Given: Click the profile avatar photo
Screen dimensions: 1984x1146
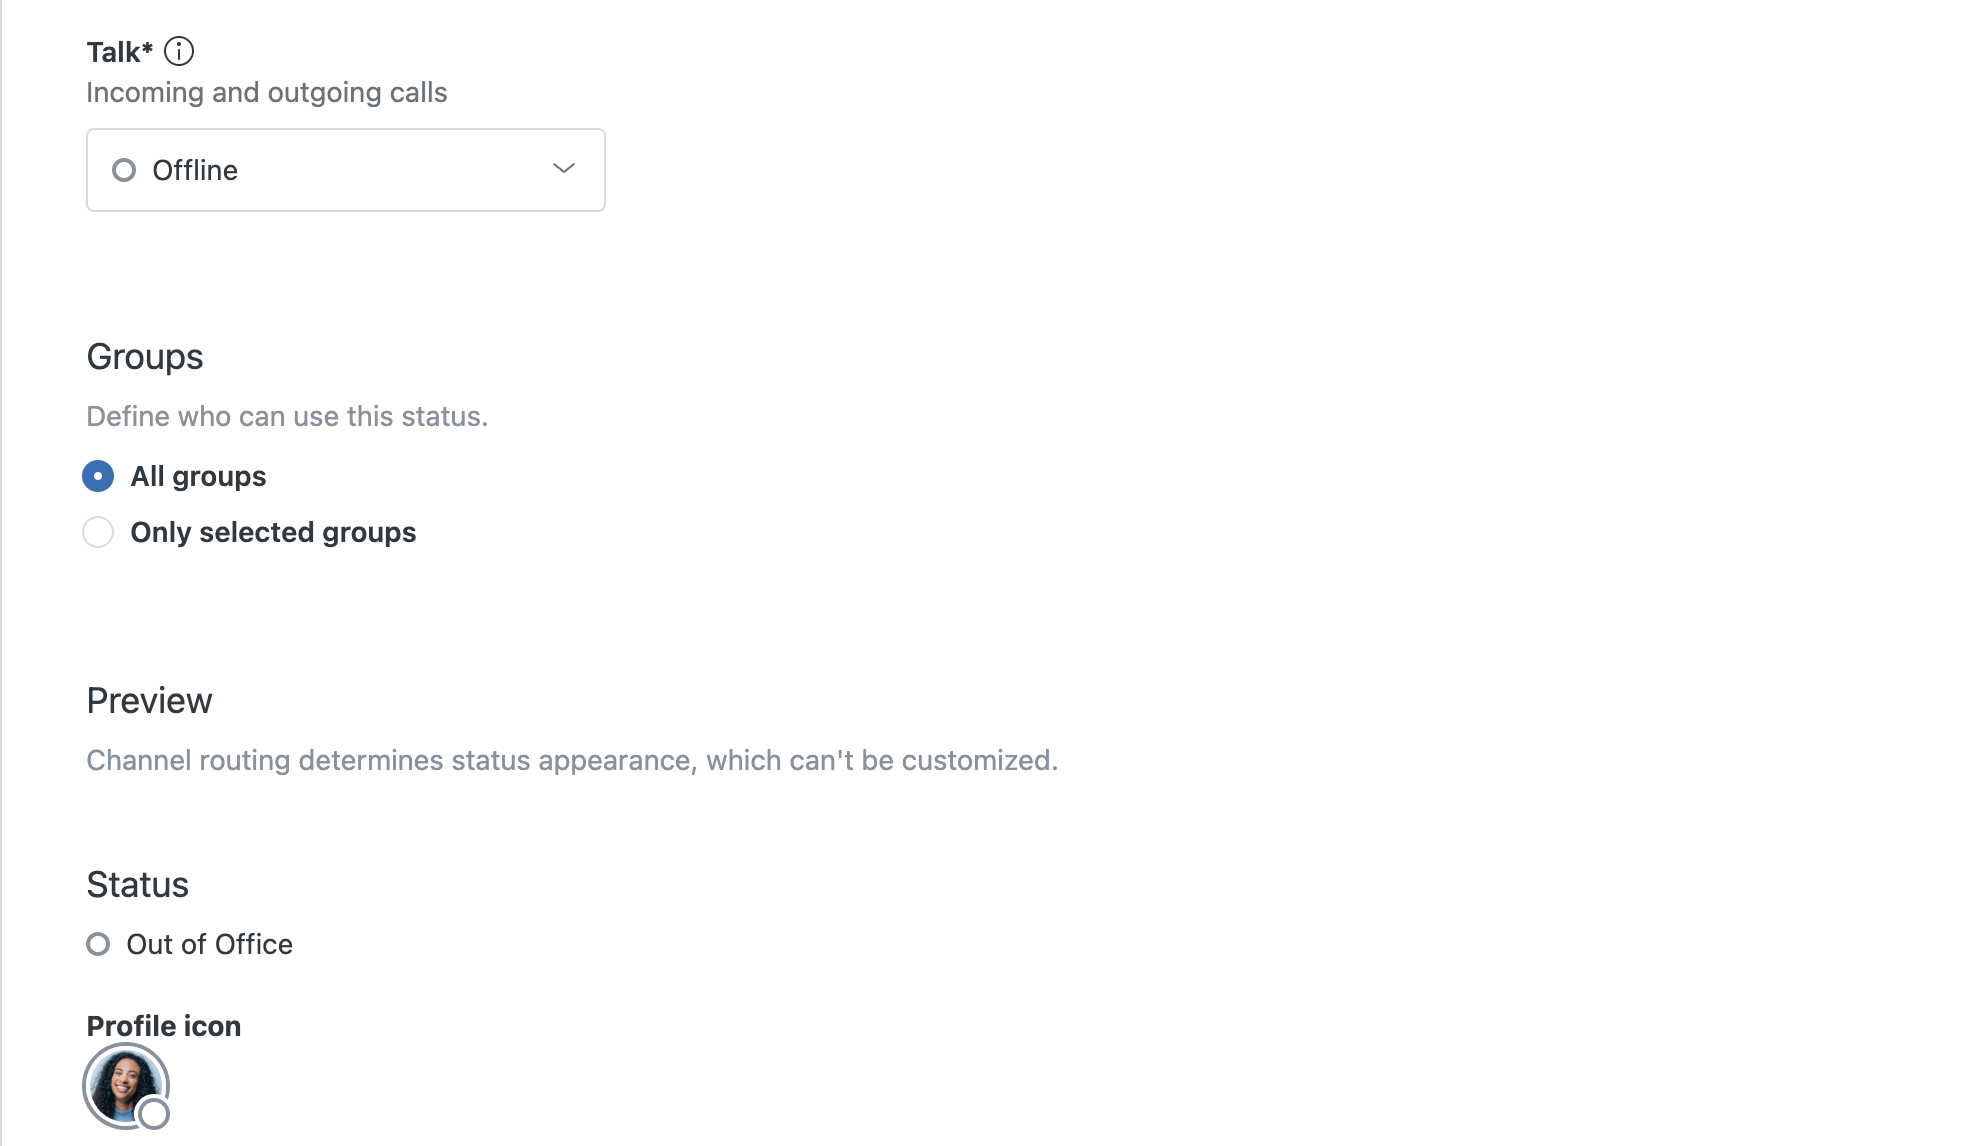Looking at the screenshot, I should pyautogui.click(x=122, y=1083).
